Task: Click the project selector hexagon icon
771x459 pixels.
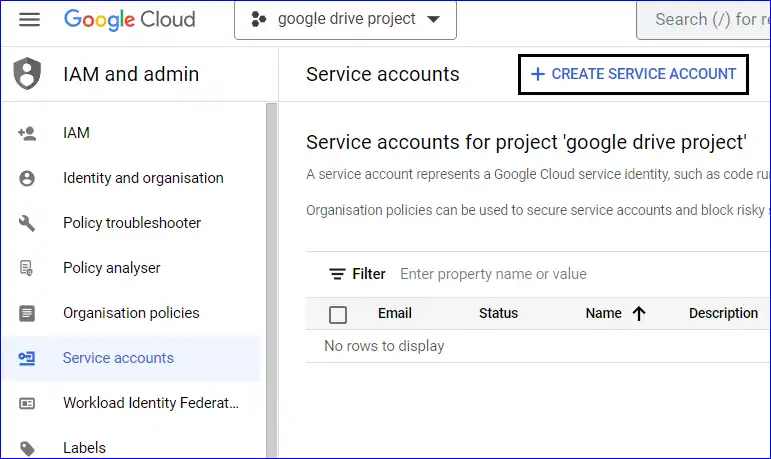Action: tap(258, 20)
